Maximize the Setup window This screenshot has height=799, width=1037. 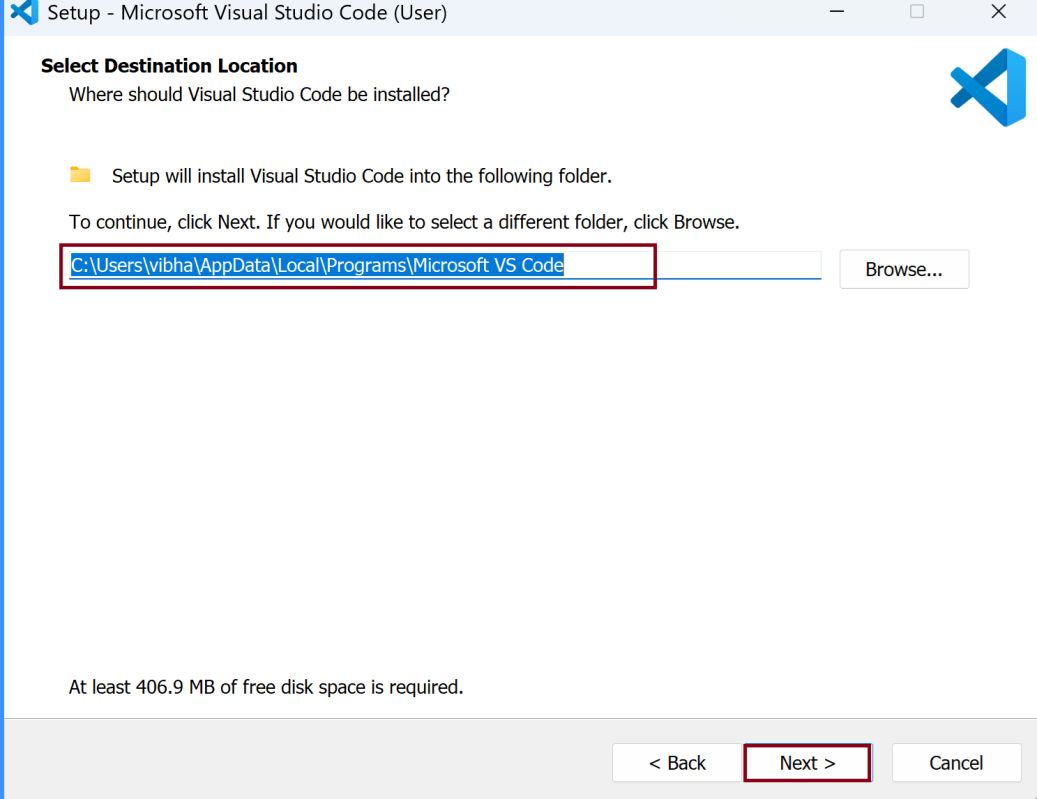(917, 12)
